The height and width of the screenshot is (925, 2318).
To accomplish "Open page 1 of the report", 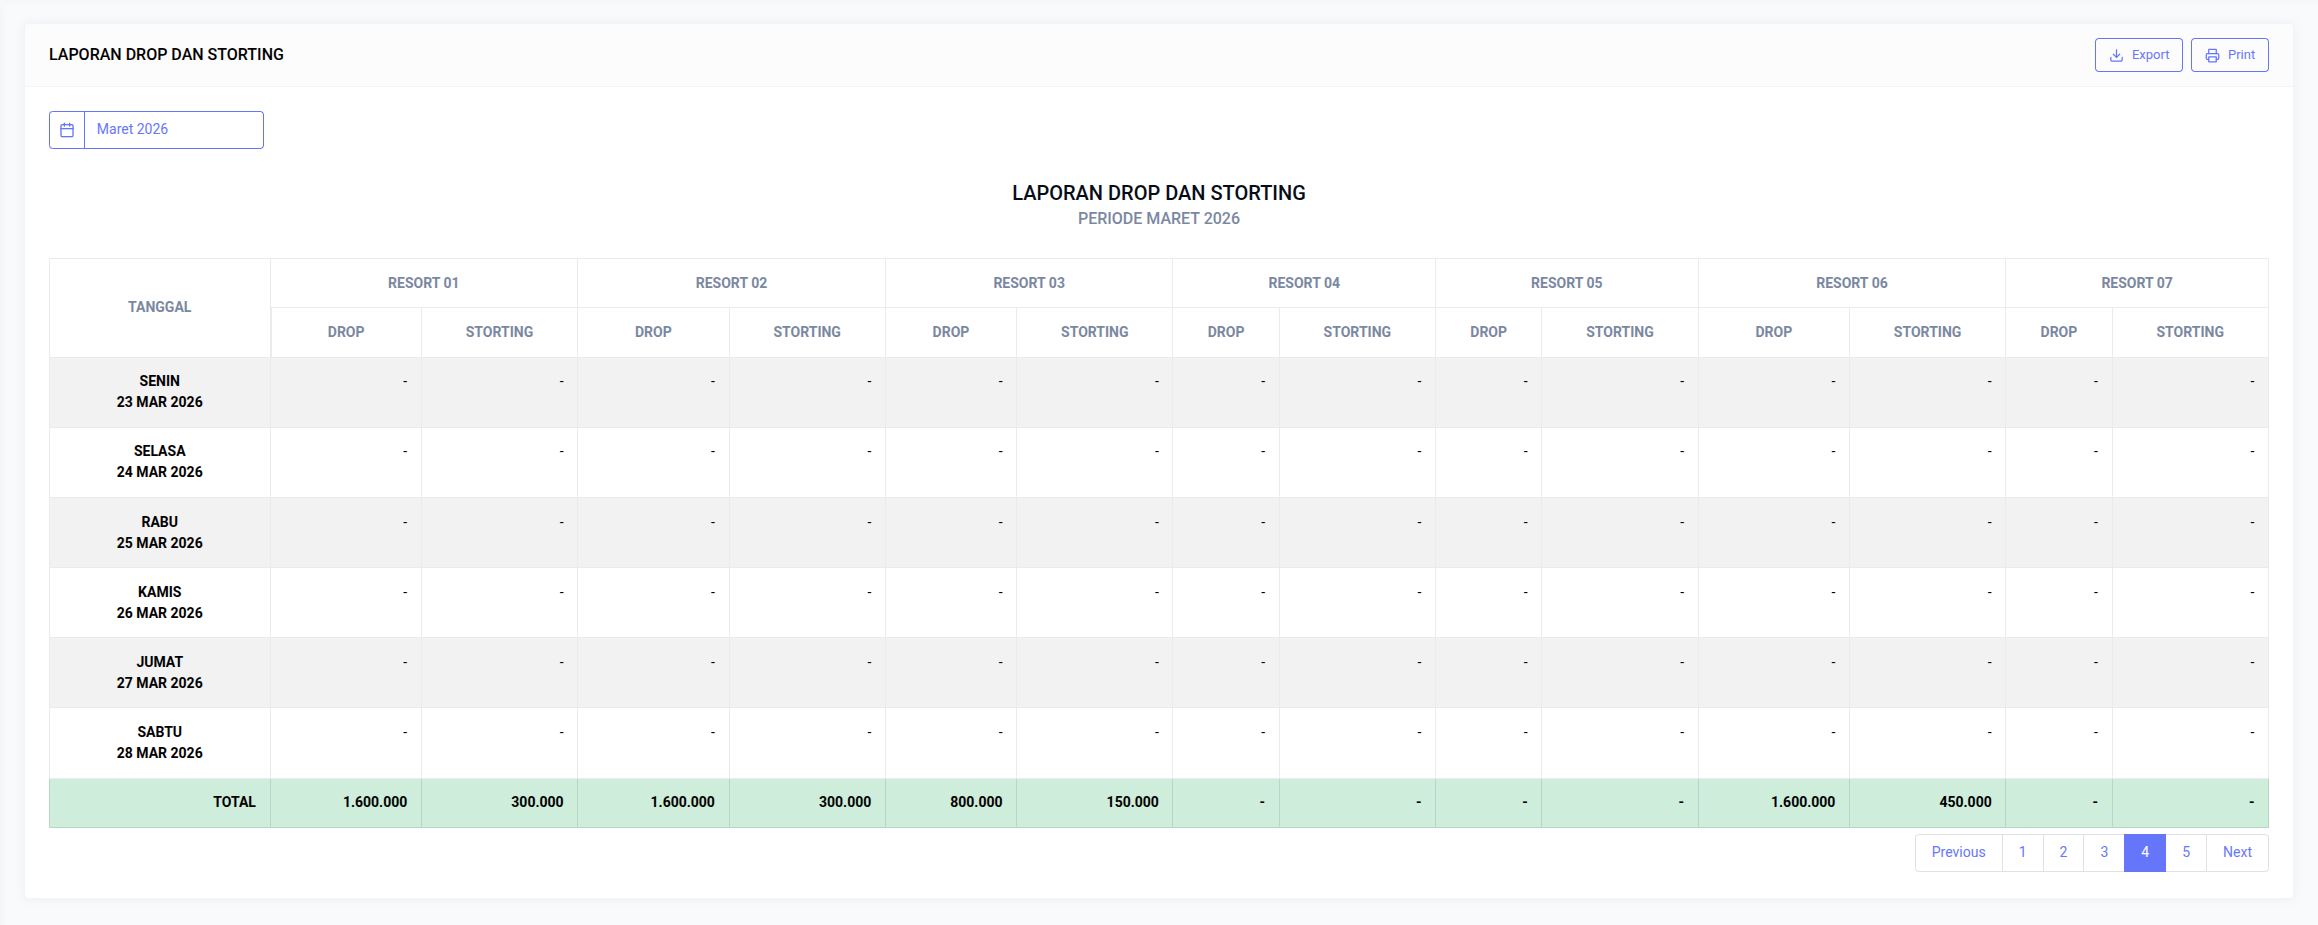I will (2022, 852).
